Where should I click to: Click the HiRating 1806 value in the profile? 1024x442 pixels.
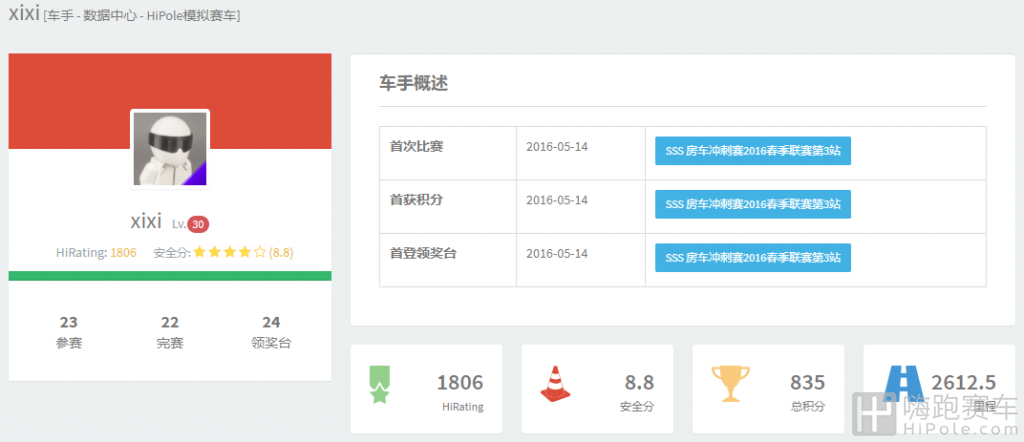(x=123, y=253)
